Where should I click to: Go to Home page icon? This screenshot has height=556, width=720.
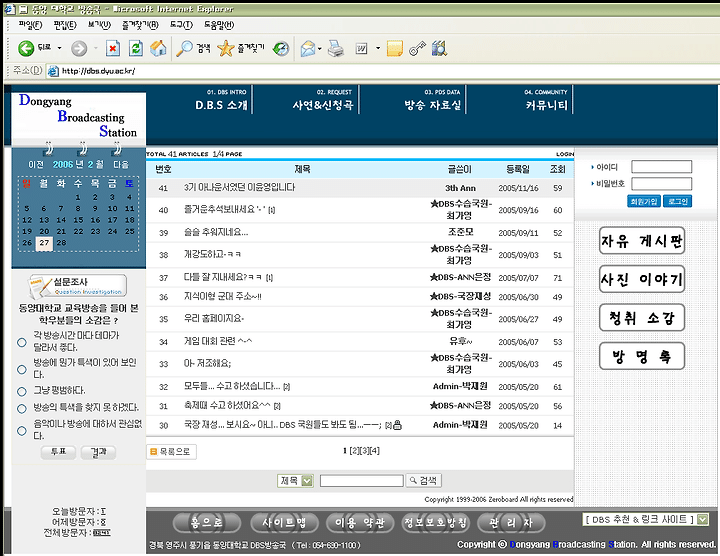point(158,48)
